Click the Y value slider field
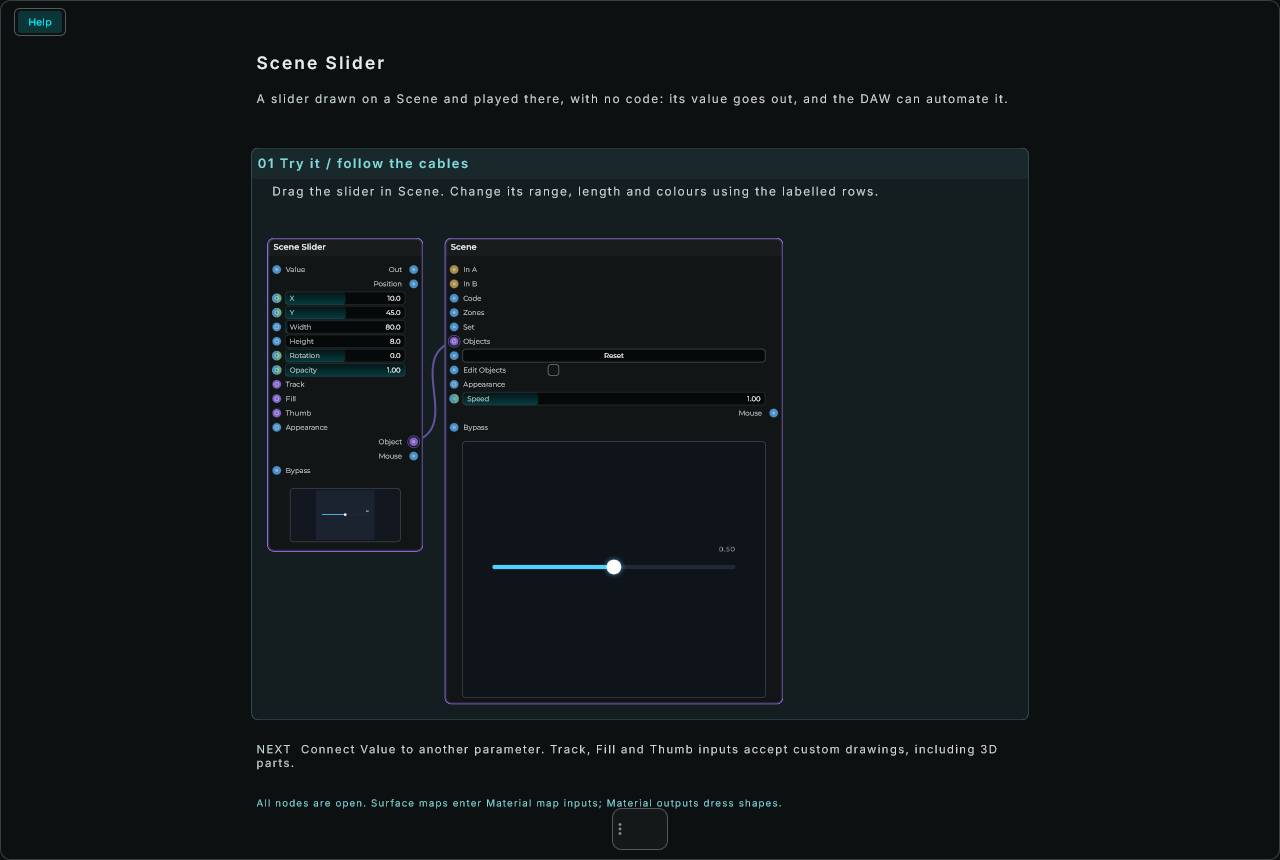The height and width of the screenshot is (860, 1280). [345, 313]
